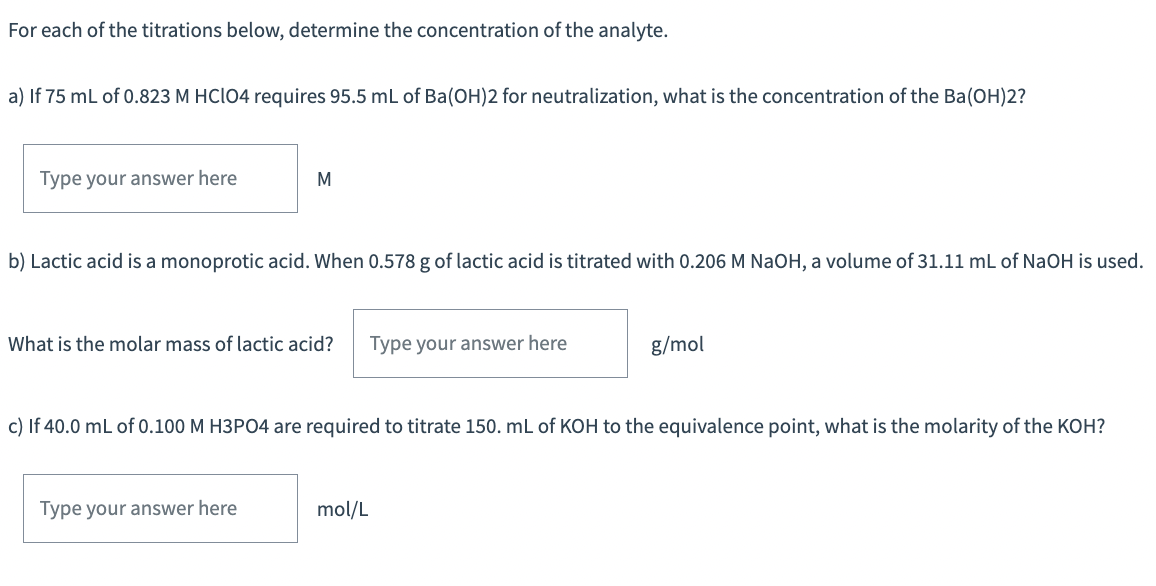Select the KOH molarity answer field
This screenshot has width=1156, height=586.
click(x=160, y=509)
